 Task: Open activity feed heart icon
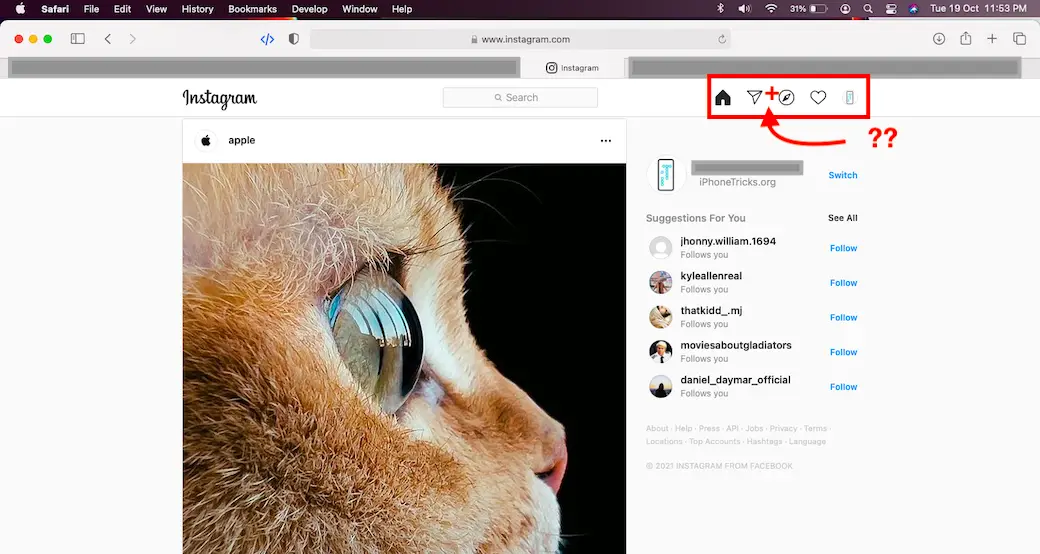818,97
